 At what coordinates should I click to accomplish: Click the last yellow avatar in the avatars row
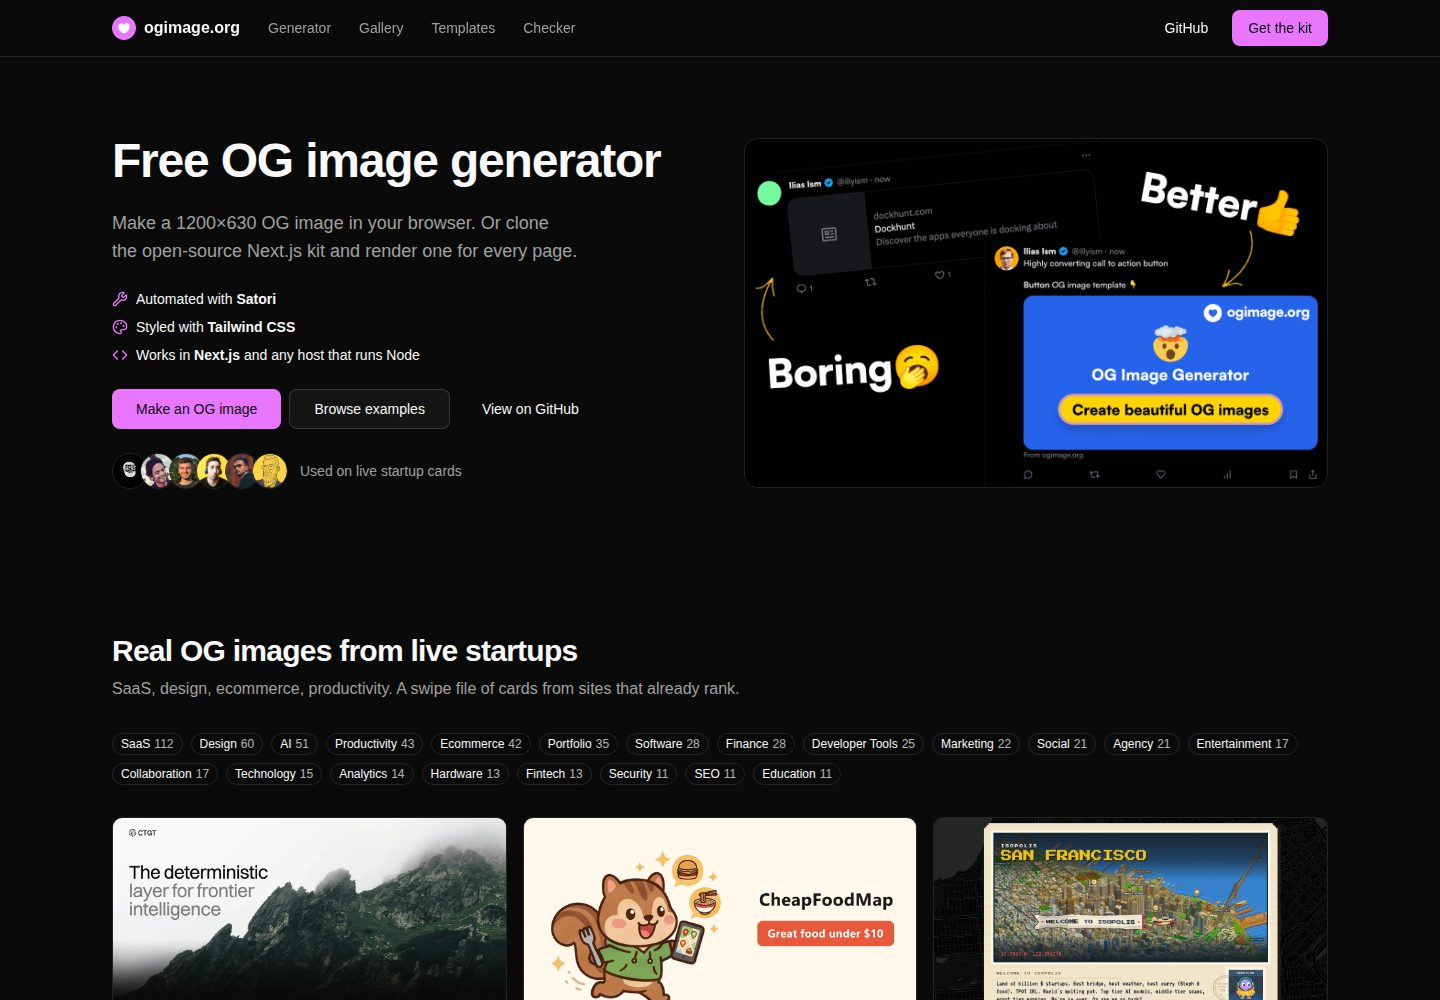[x=270, y=470]
